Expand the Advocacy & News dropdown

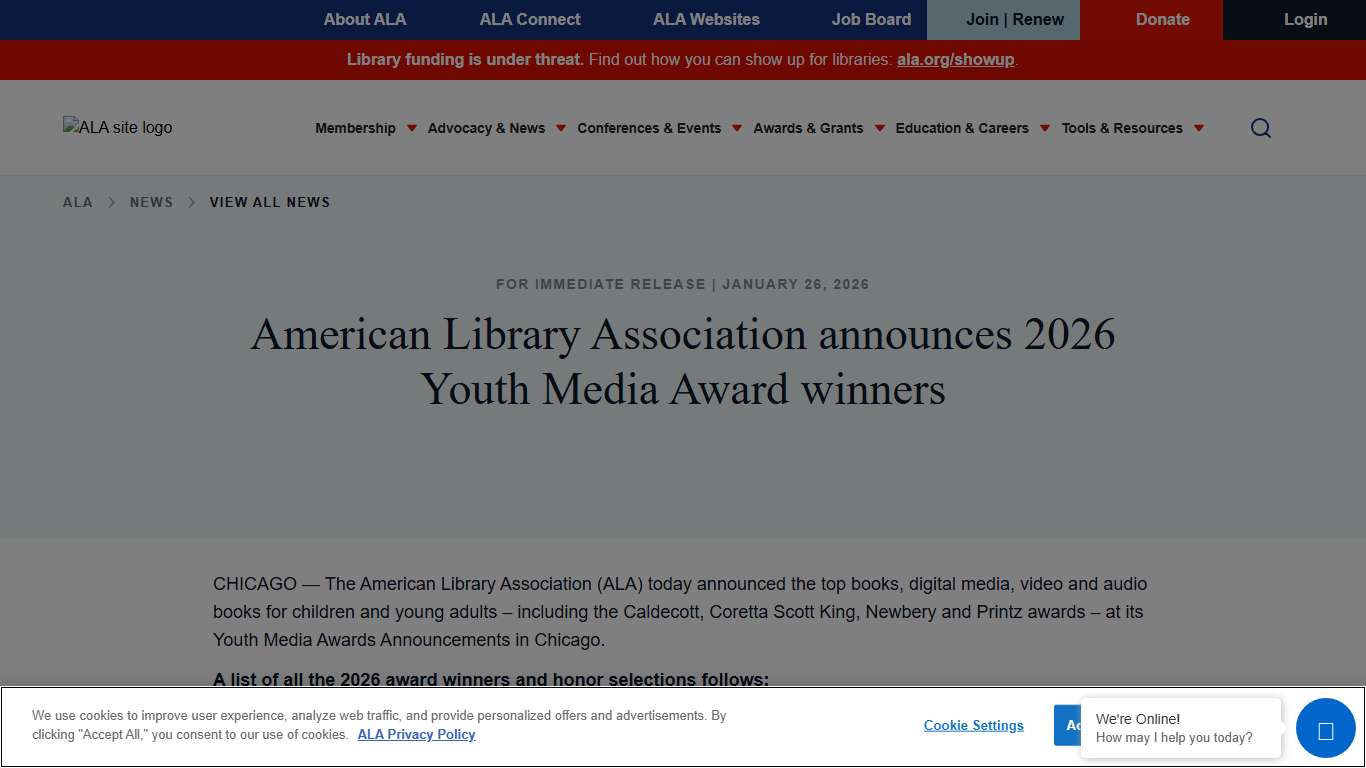tap(487, 128)
